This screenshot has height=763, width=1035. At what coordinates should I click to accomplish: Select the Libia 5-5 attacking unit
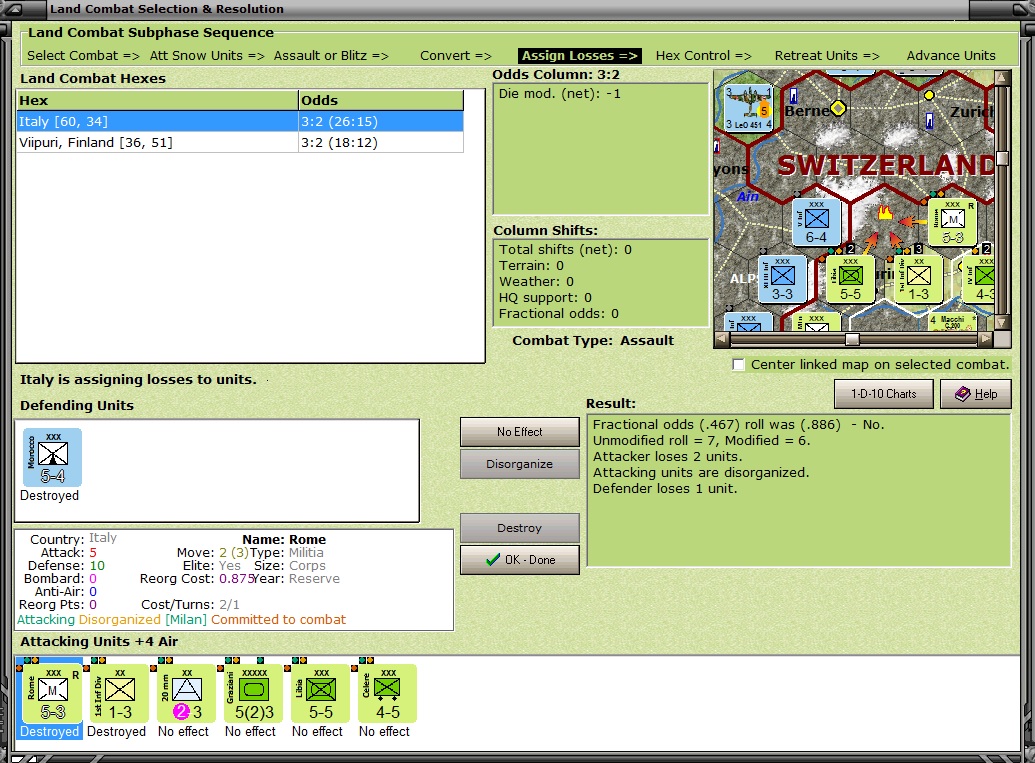(320, 693)
